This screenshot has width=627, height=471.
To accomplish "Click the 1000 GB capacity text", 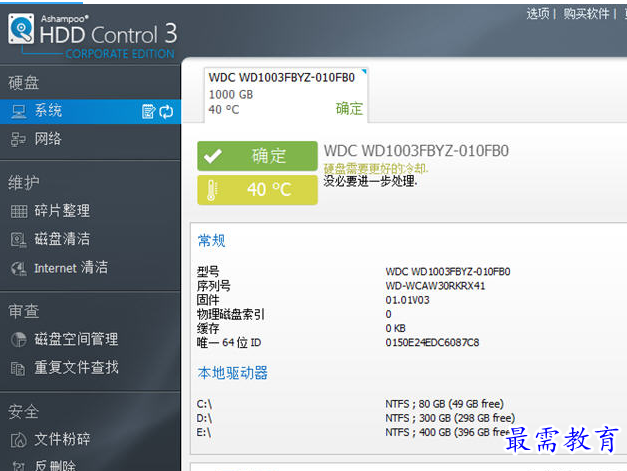I will (231, 95).
